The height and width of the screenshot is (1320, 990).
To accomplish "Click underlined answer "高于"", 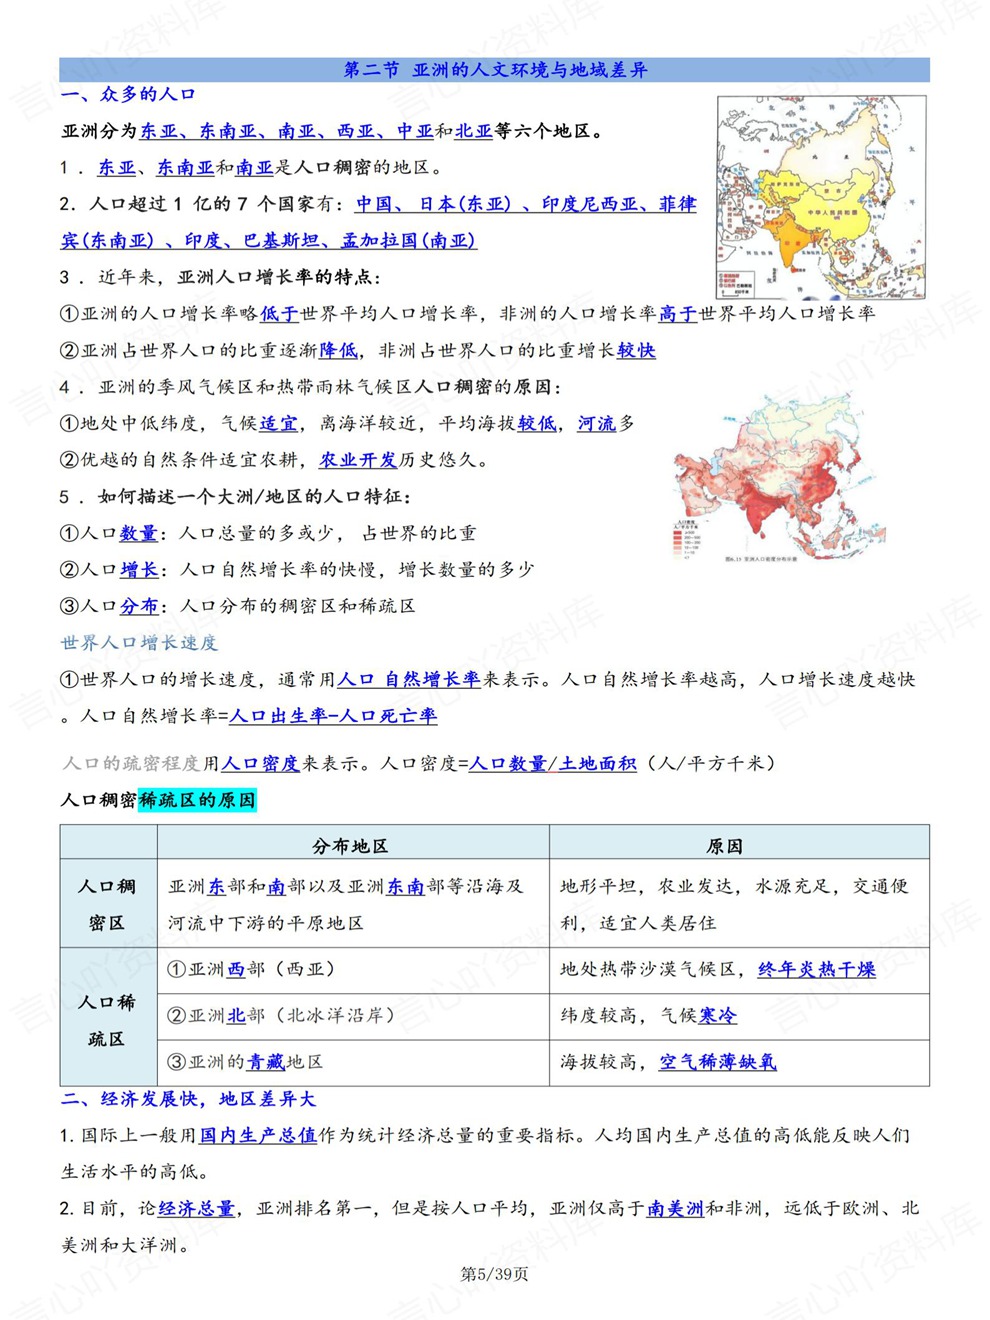I will [x=678, y=313].
